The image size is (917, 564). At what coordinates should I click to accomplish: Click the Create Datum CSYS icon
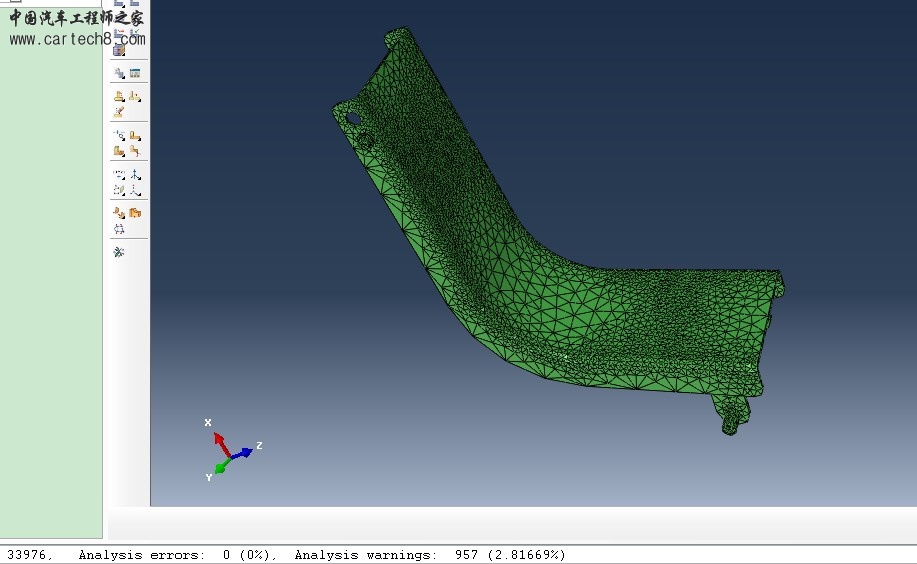[135, 189]
